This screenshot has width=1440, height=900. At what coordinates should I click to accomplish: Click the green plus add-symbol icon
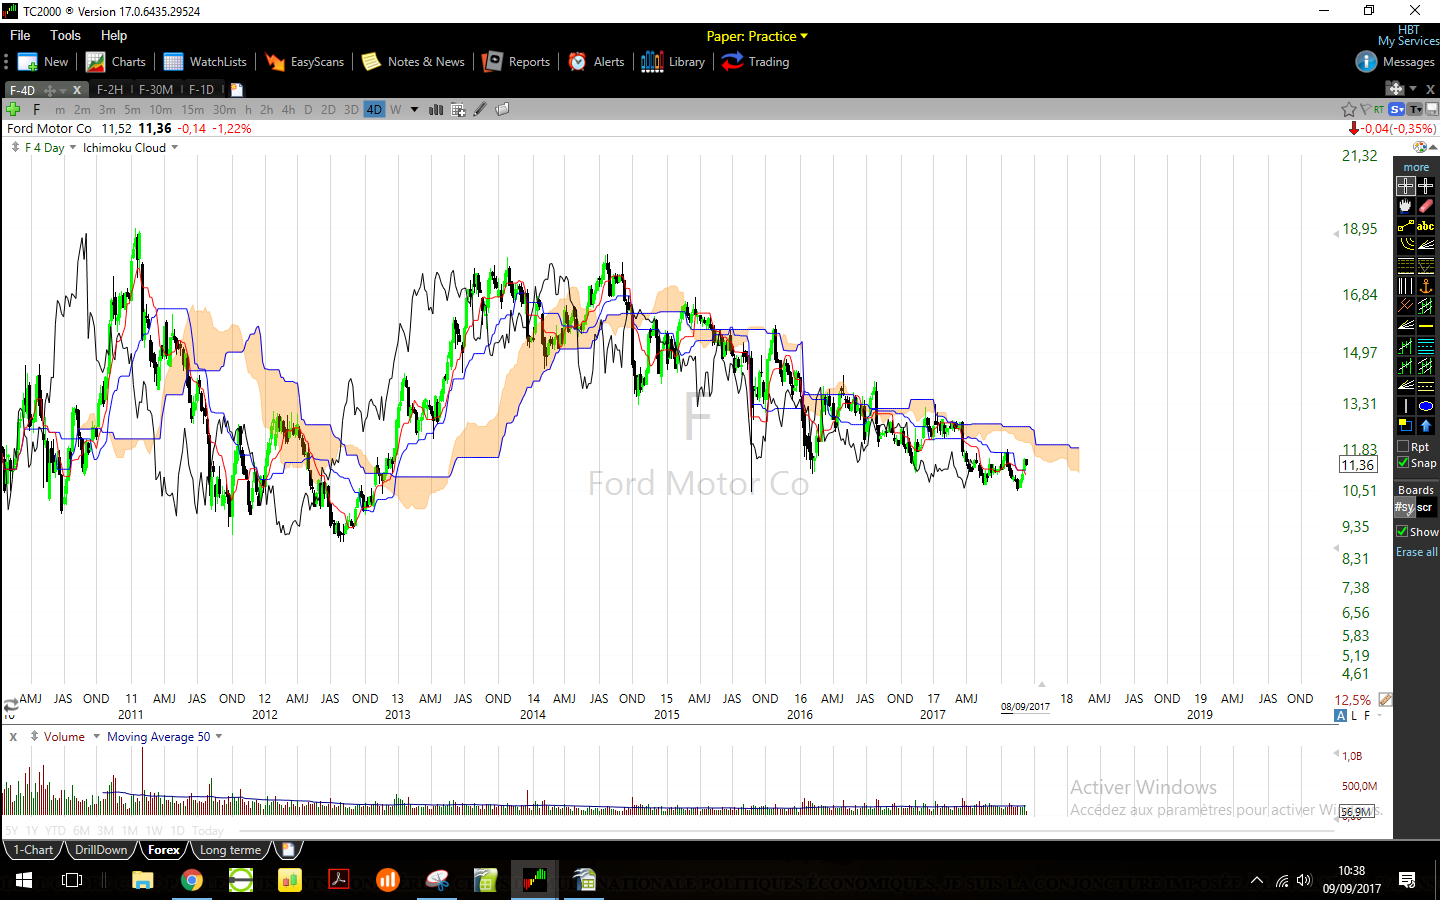click(x=13, y=109)
